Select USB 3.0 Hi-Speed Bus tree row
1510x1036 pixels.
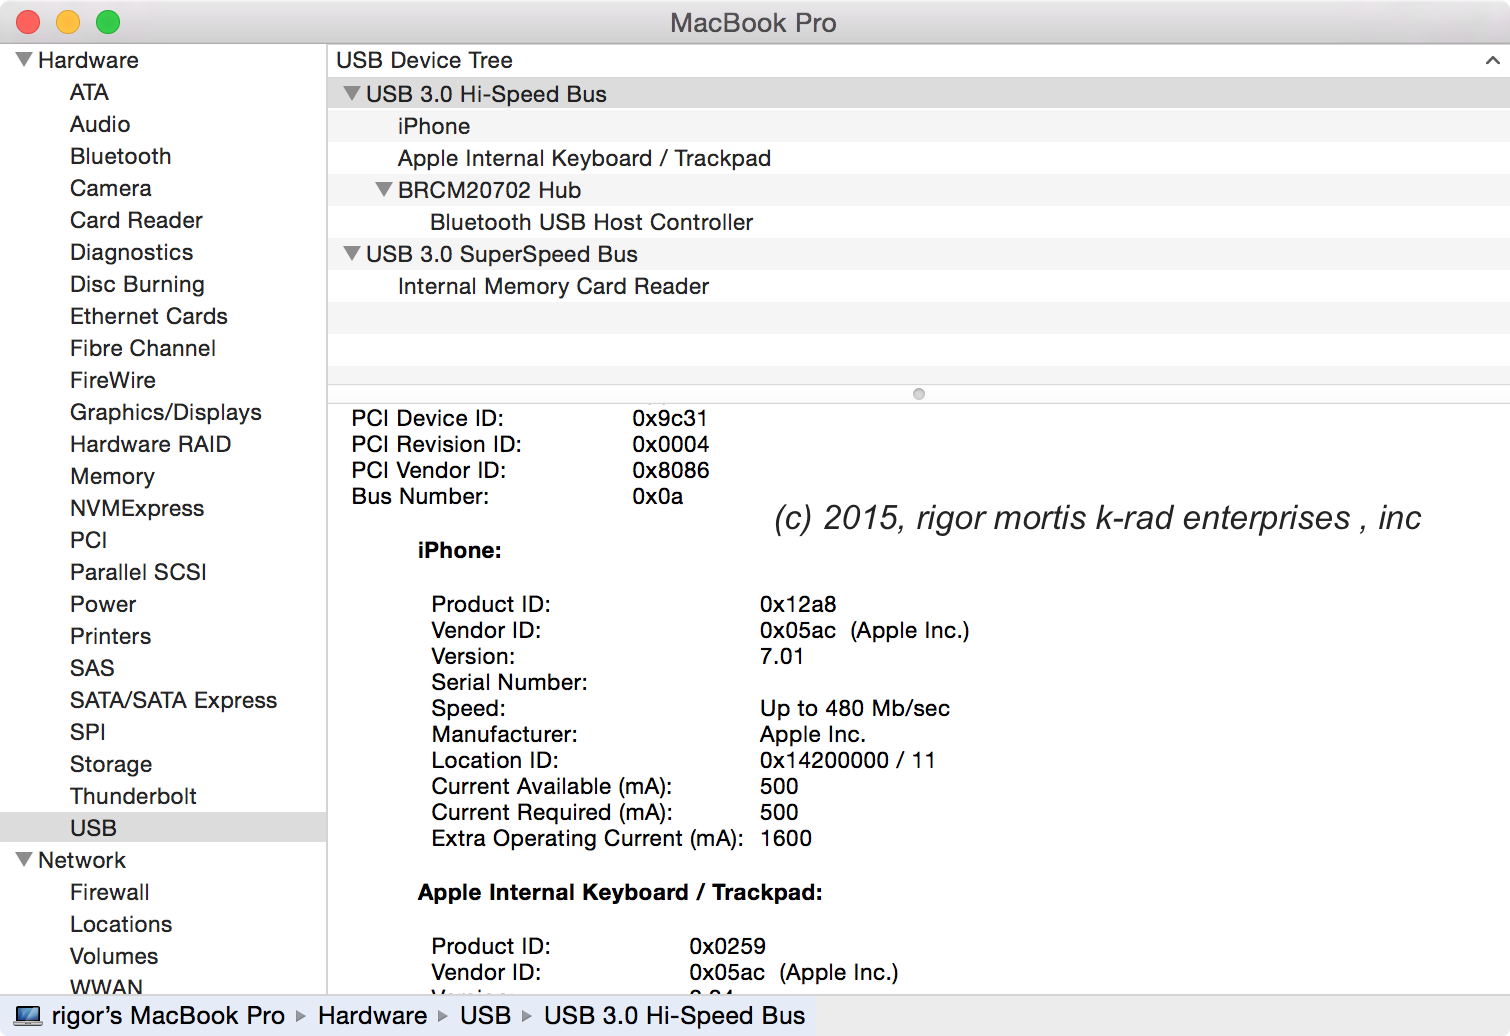click(x=918, y=94)
